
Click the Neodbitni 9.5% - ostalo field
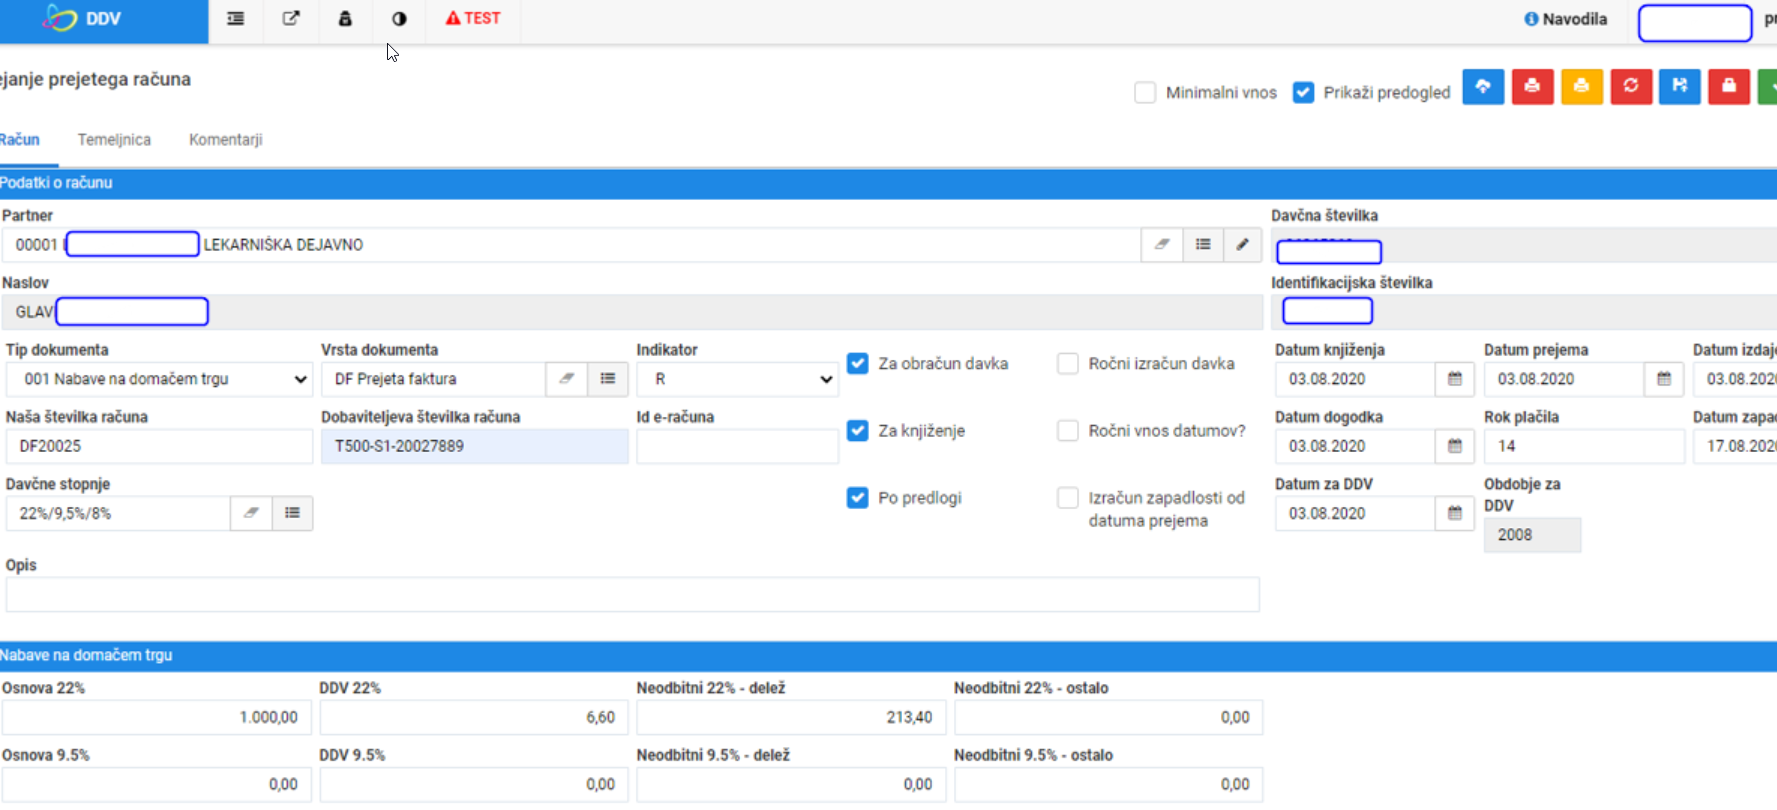coord(1108,784)
